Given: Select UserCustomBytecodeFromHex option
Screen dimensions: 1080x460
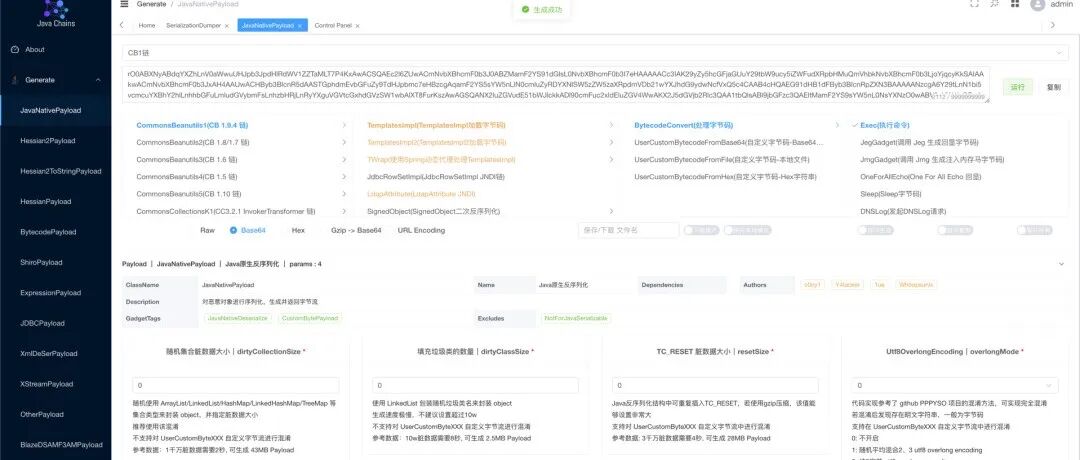Looking at the screenshot, I should (725, 177).
